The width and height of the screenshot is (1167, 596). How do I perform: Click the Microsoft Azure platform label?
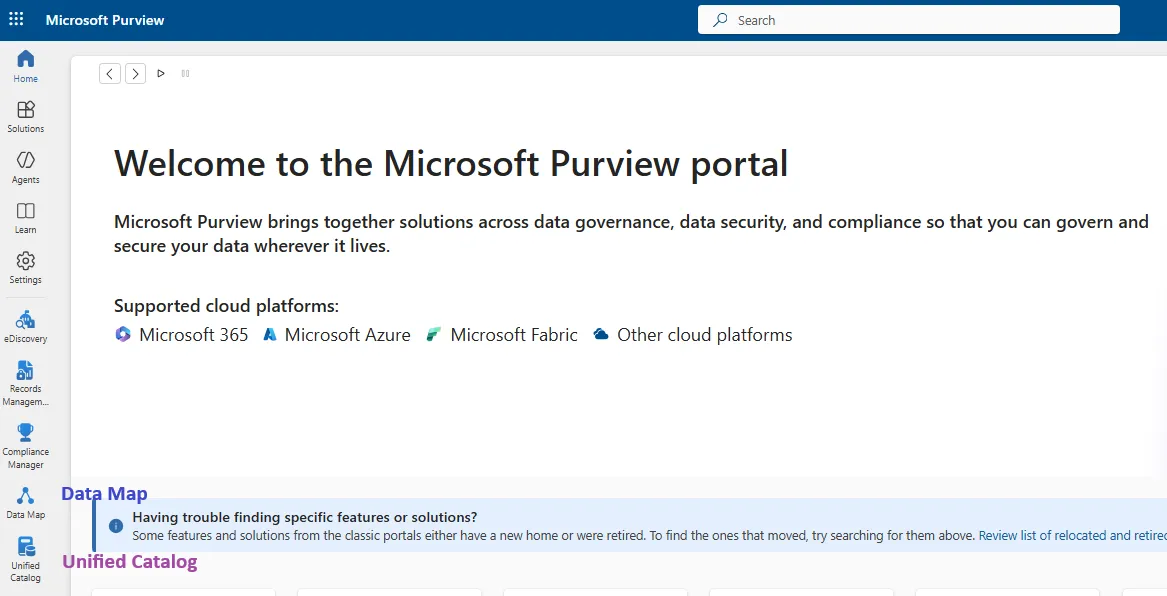tap(348, 335)
